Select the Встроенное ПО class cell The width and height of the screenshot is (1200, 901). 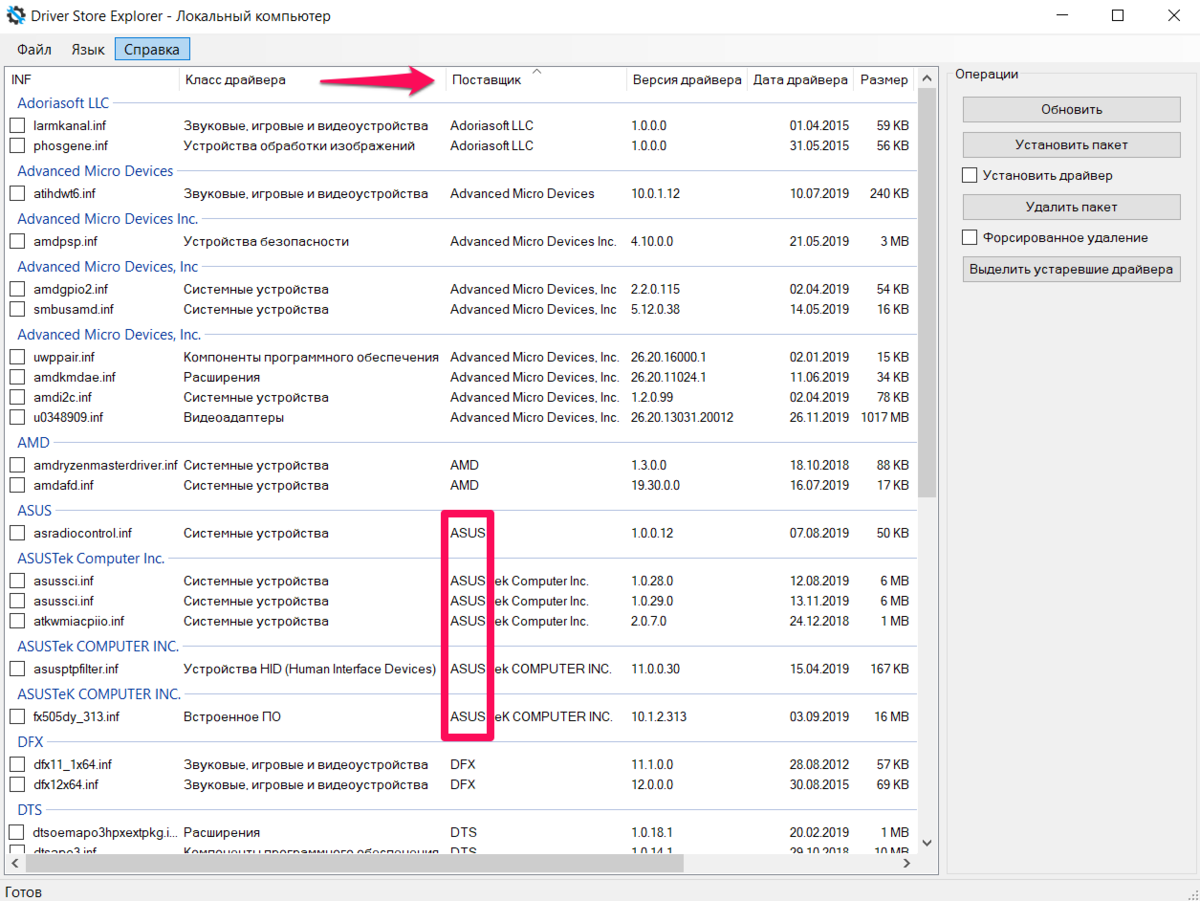pos(233,717)
